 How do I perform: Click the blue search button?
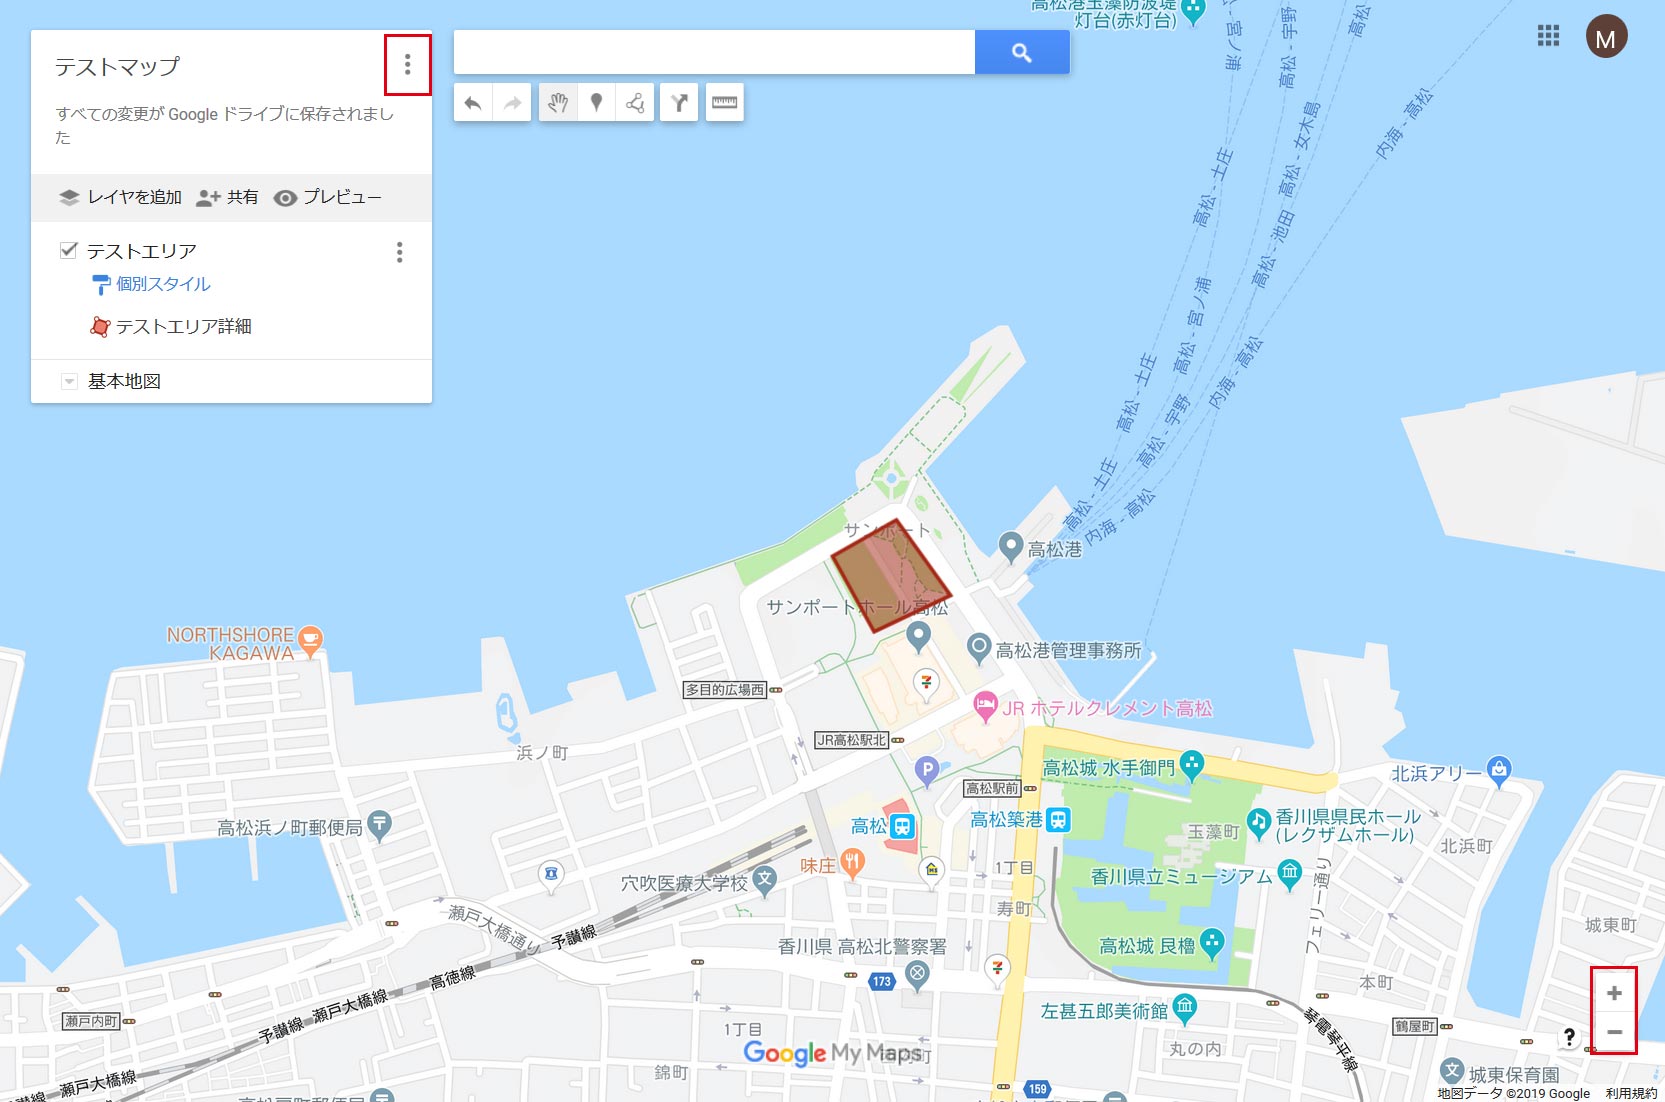(x=1021, y=52)
